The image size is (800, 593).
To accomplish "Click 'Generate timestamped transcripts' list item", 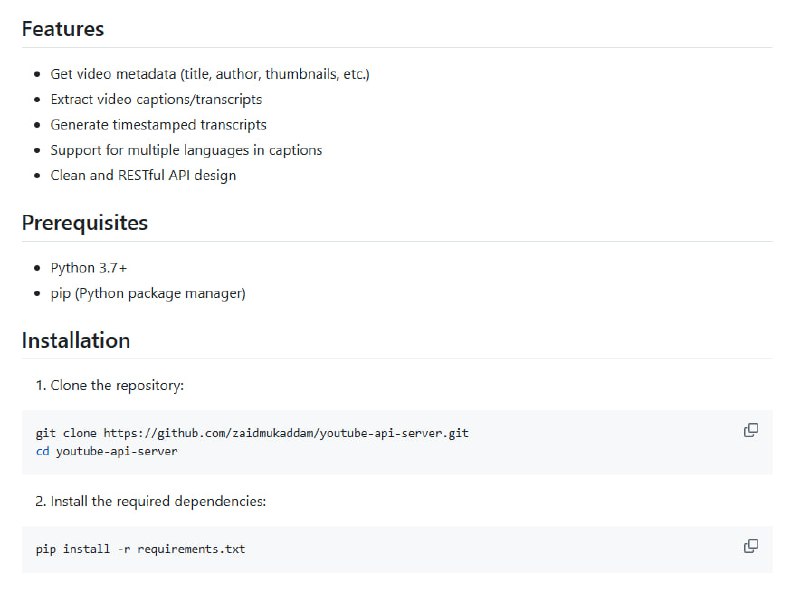I will point(158,125).
